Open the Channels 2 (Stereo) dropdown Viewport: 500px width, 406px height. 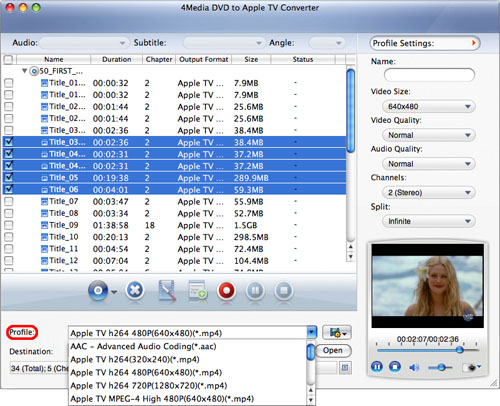(429, 193)
